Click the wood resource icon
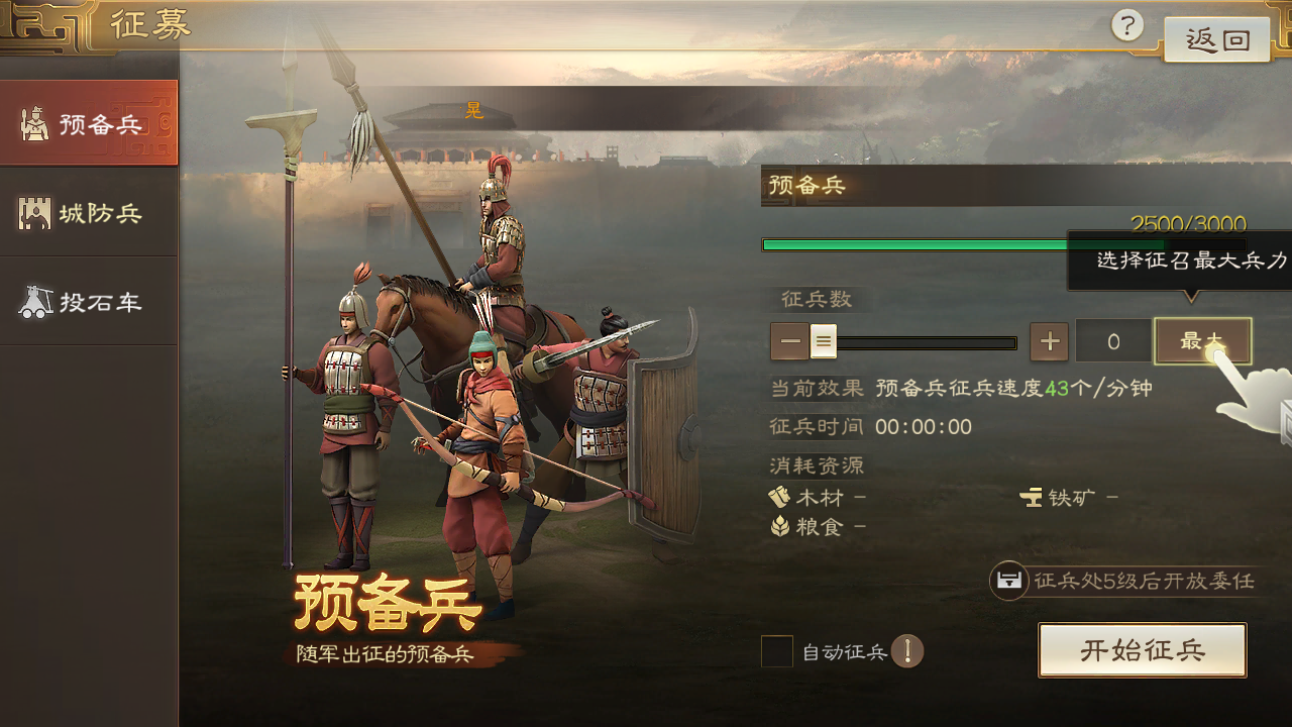1292x727 pixels. tap(779, 497)
